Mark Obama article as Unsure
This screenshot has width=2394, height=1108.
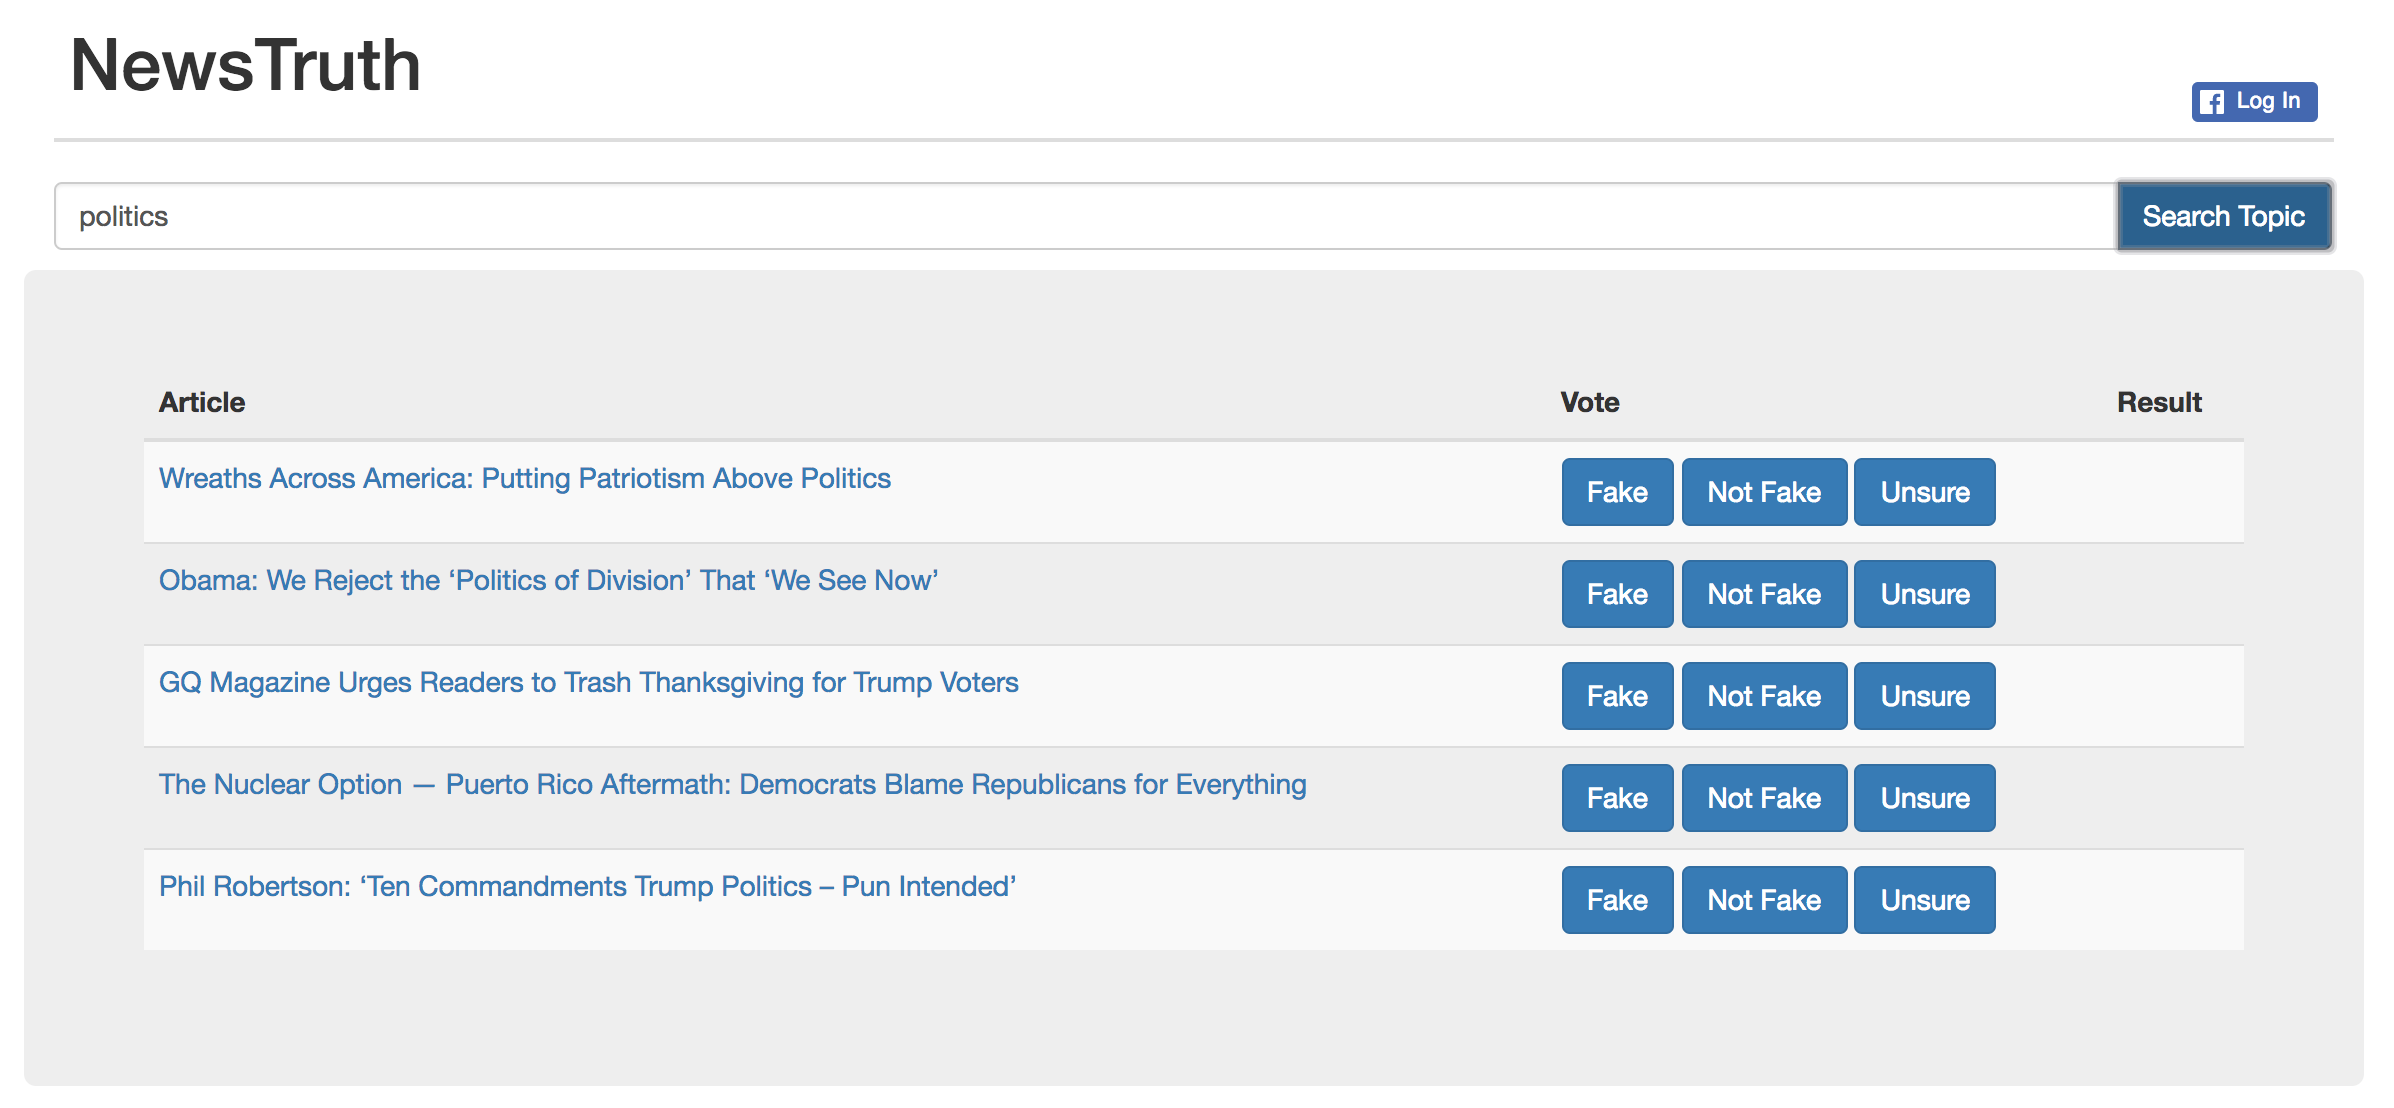click(x=1923, y=594)
